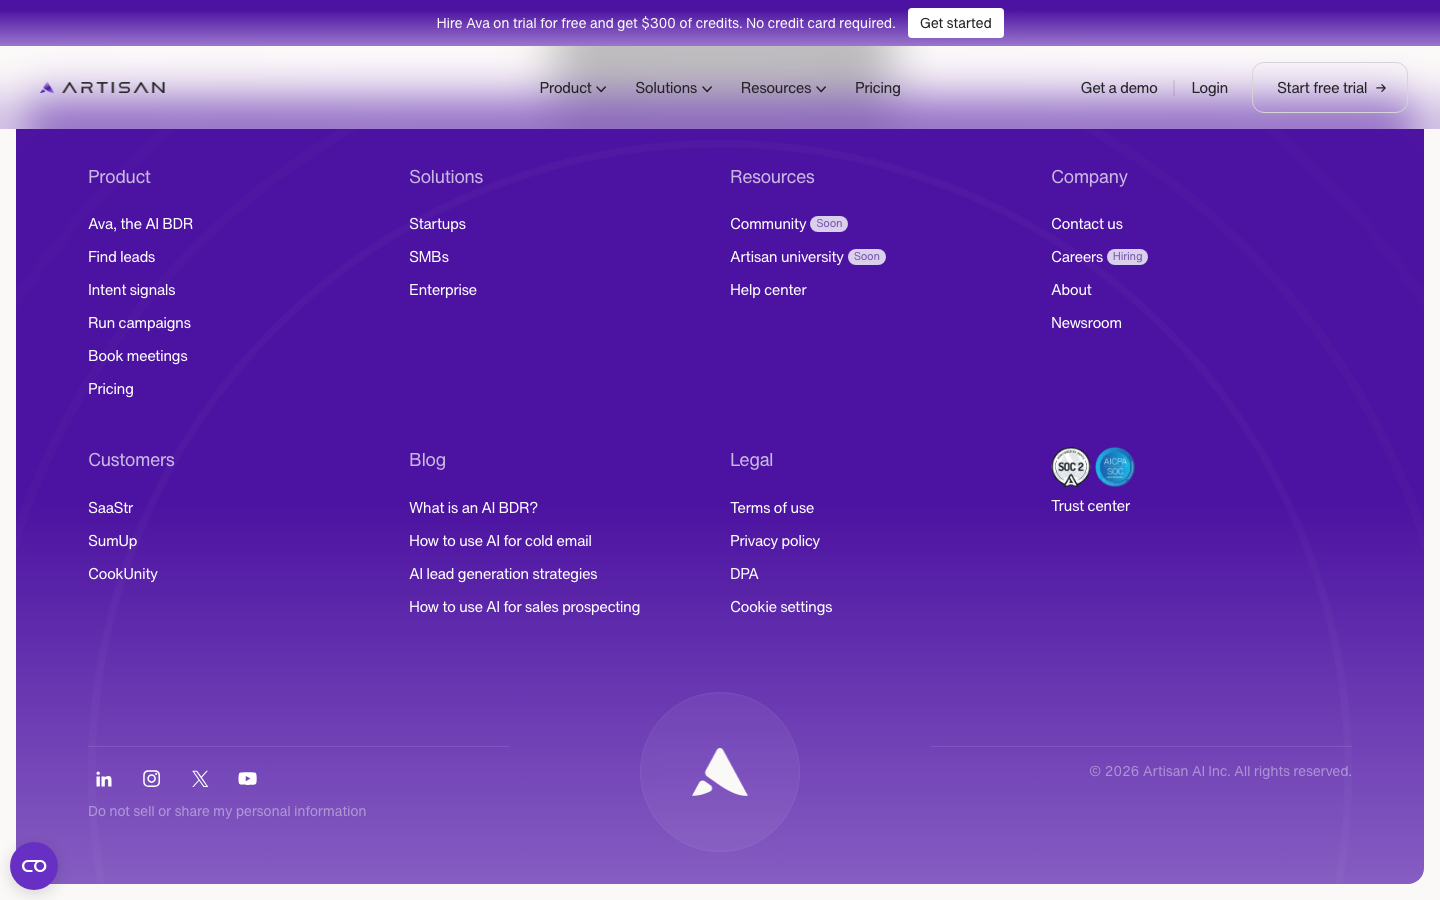This screenshot has width=1440, height=900.
Task: Go to Pricing in top navigation
Action: [878, 88]
